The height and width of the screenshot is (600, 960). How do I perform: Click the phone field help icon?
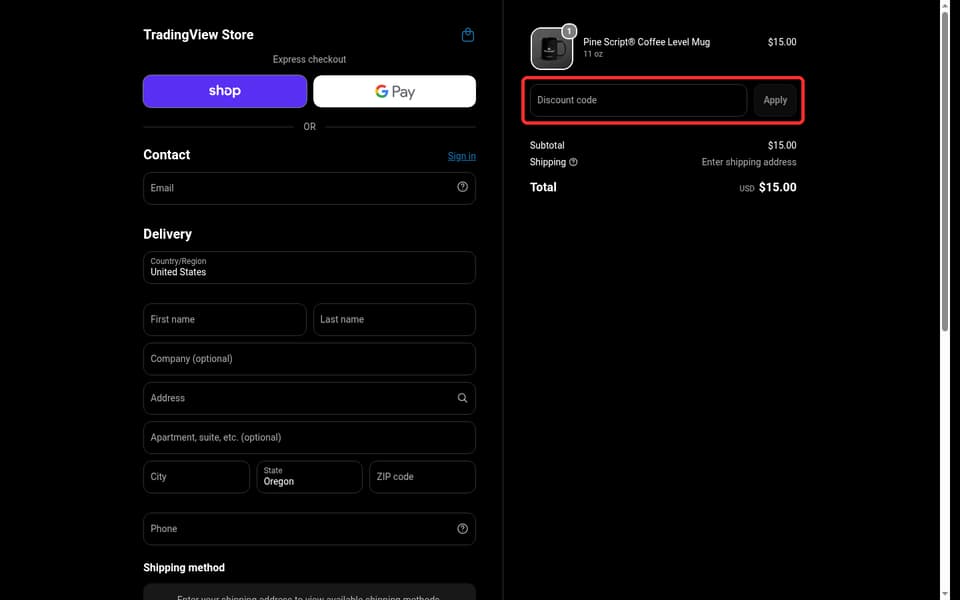pos(462,528)
